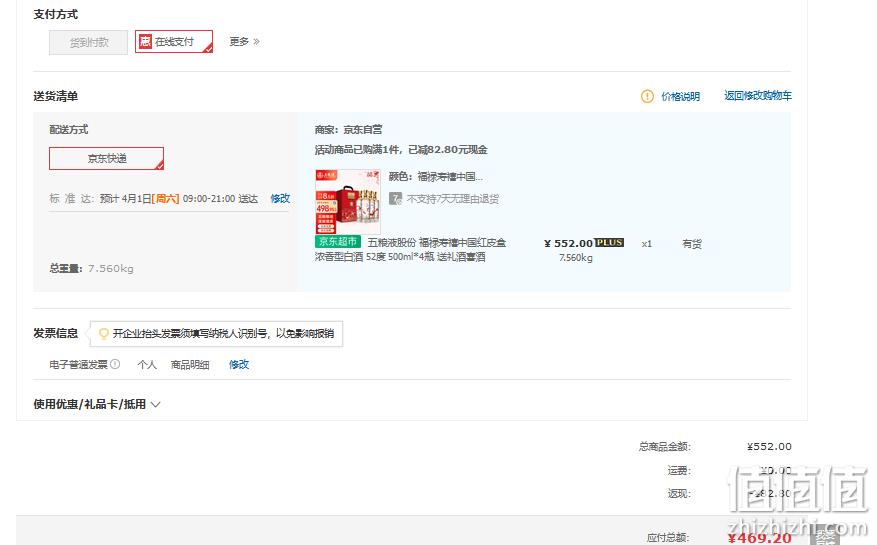
Task: Click the 活动商品已购满1件 promotion text
Action: [401, 150]
